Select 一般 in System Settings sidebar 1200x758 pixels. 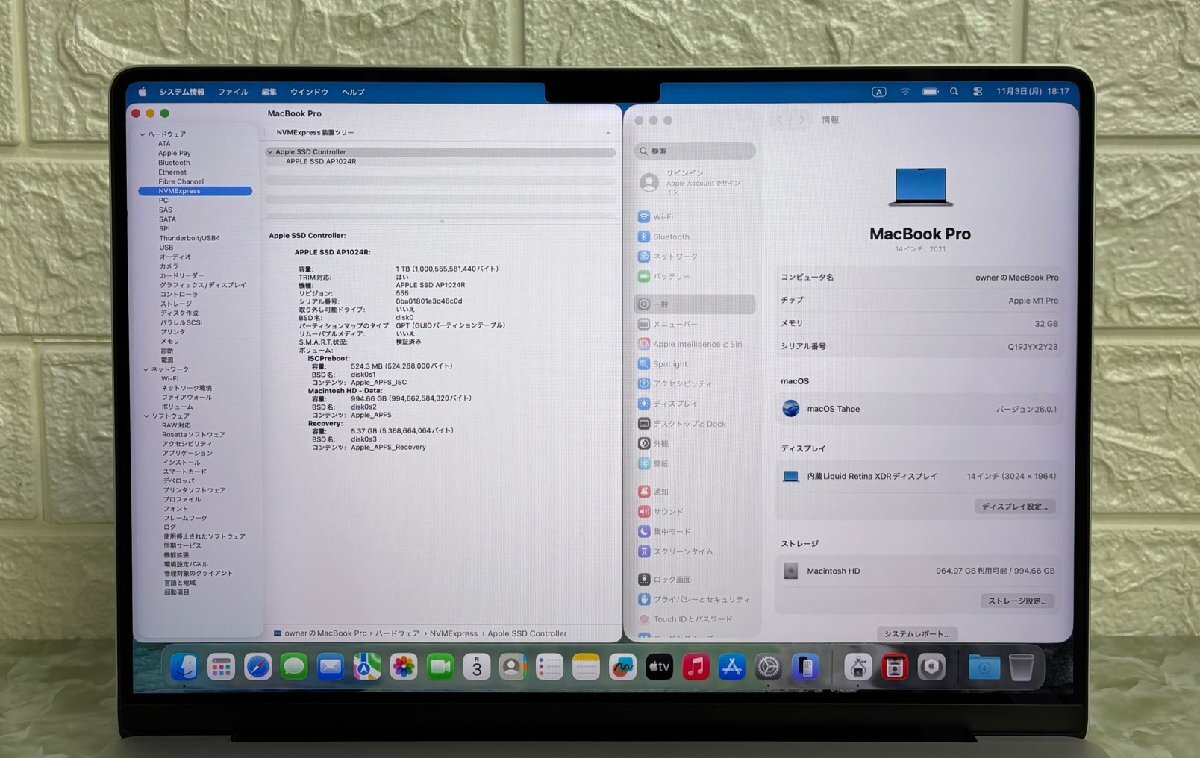click(x=695, y=304)
